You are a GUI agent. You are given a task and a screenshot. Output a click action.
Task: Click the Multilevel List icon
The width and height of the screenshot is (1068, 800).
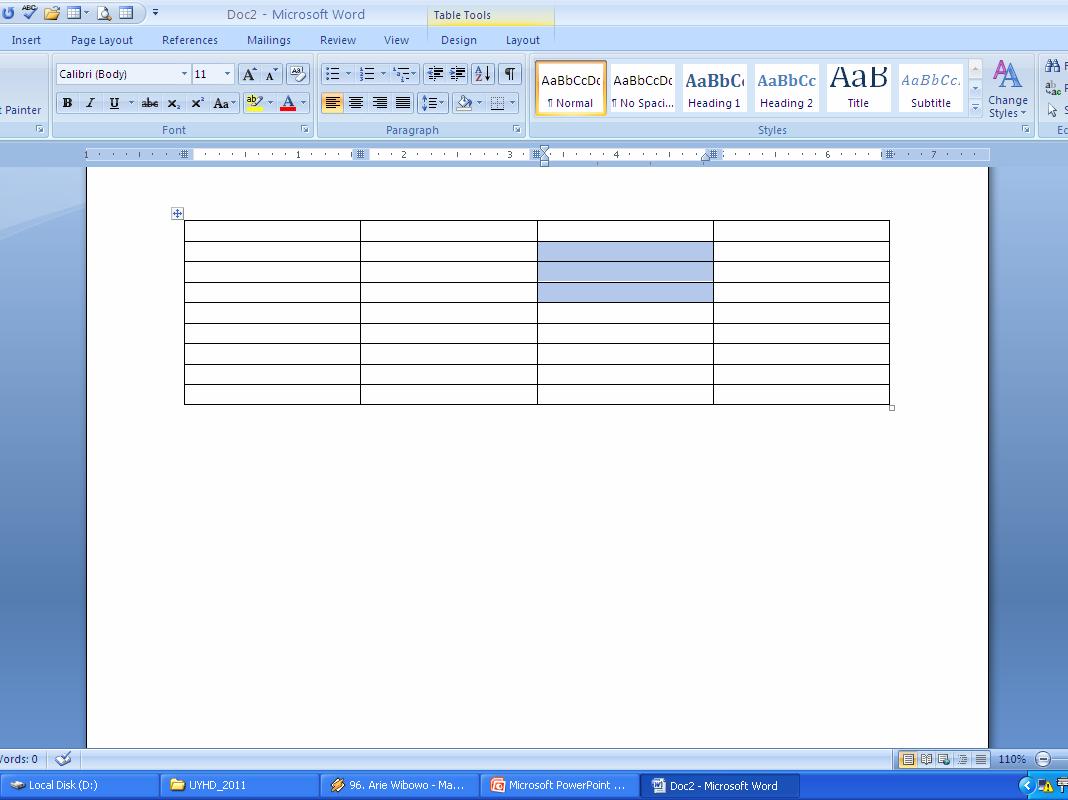[401, 74]
